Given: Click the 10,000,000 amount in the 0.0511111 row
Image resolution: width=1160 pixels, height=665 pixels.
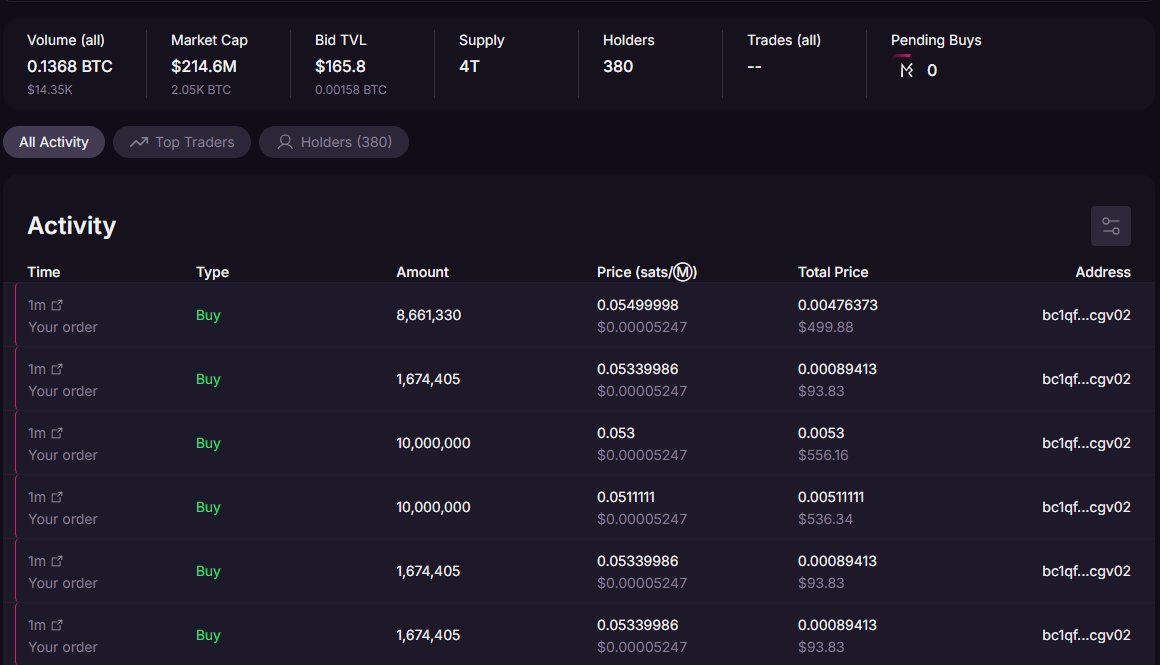Looking at the screenshot, I should 434,507.
